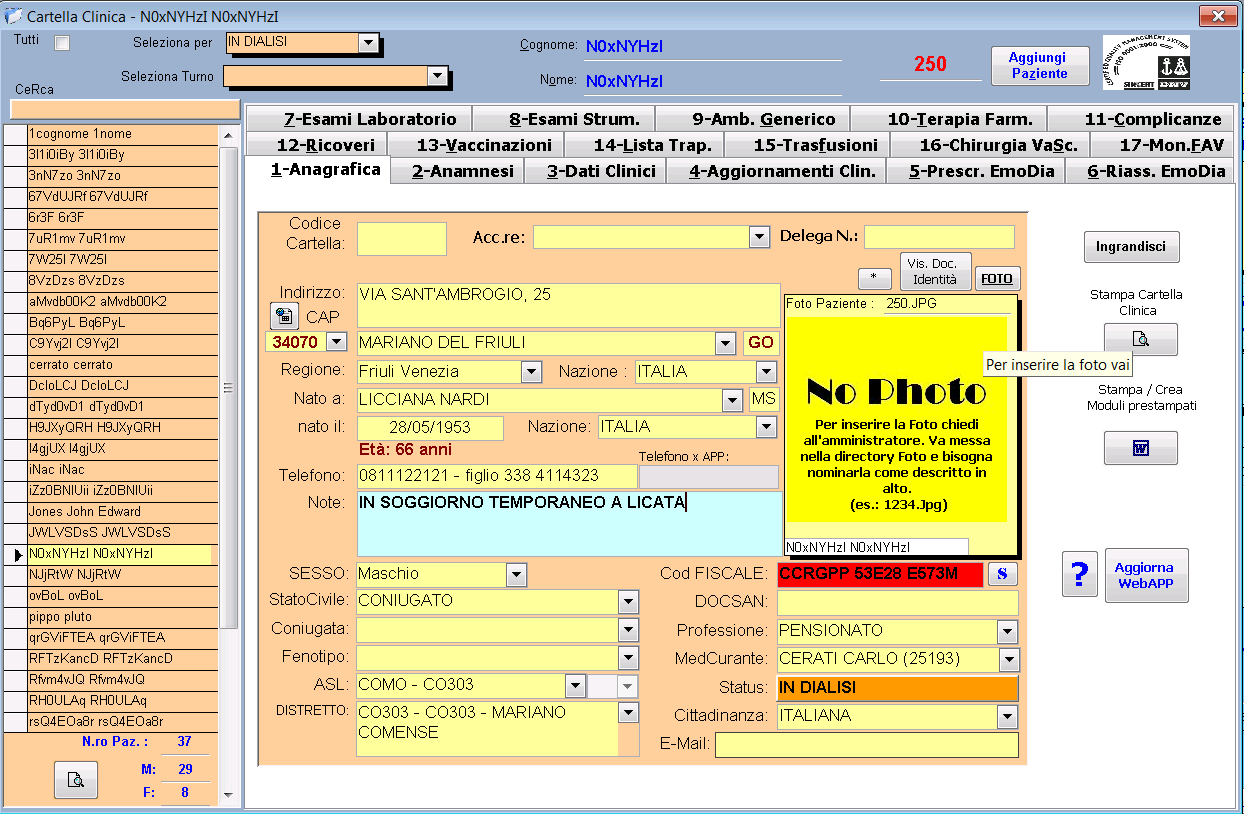
Task: Open the 7-Esami Laboratorio tab
Action: (x=370, y=119)
